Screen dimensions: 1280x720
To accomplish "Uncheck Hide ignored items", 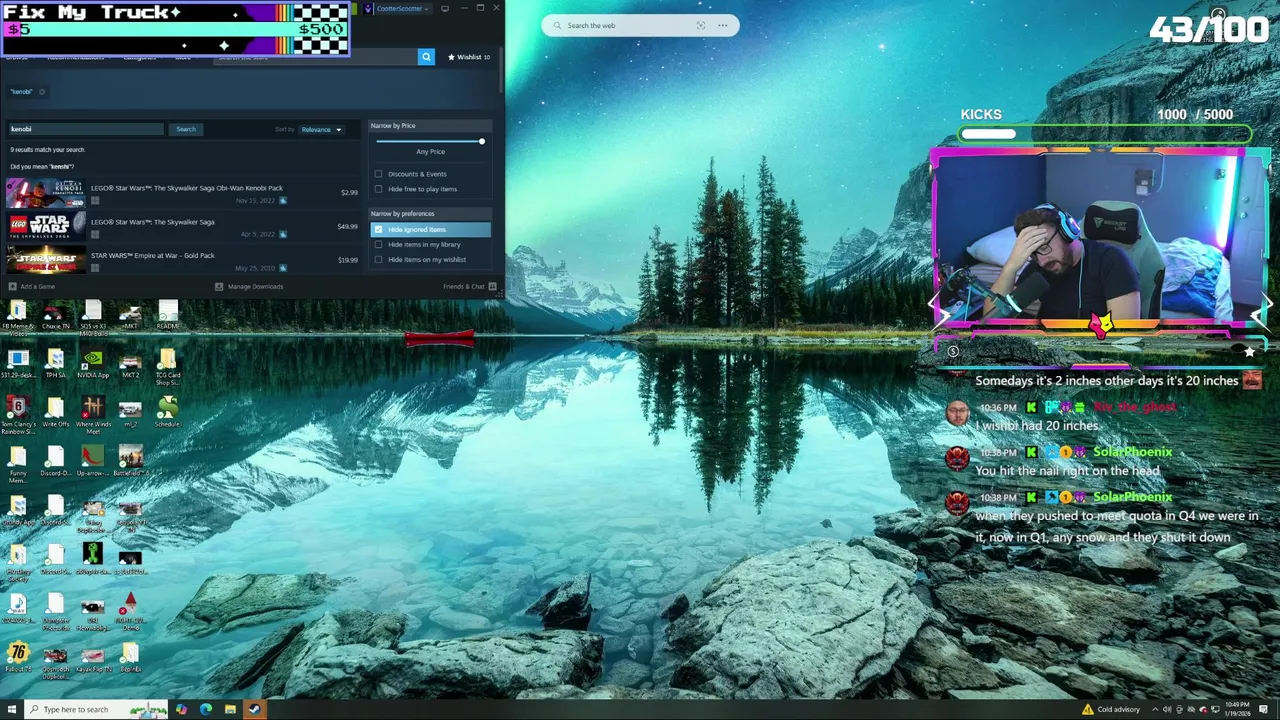I will point(378,229).
